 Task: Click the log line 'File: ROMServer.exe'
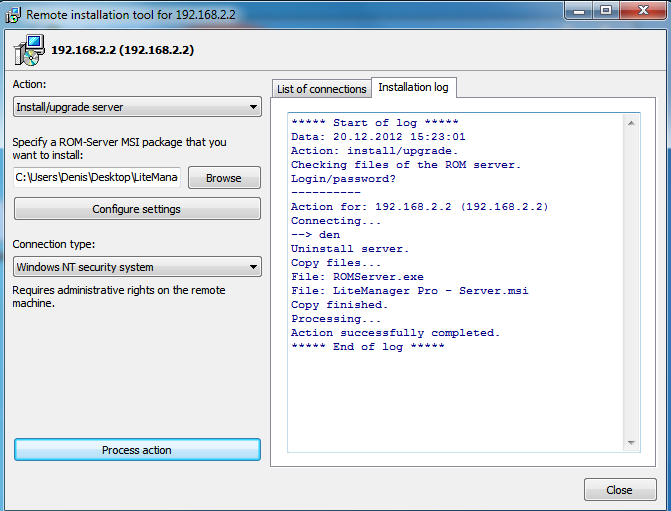(357, 277)
